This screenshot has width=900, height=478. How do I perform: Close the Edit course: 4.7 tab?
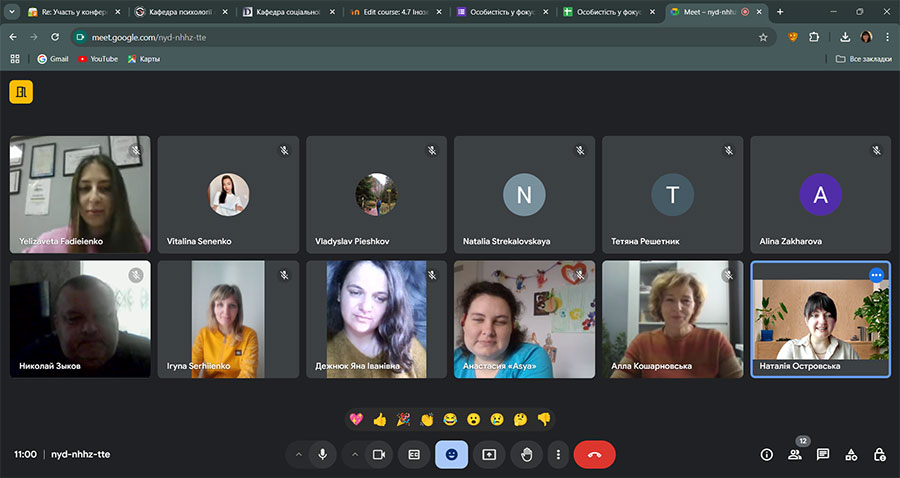[x=439, y=11]
